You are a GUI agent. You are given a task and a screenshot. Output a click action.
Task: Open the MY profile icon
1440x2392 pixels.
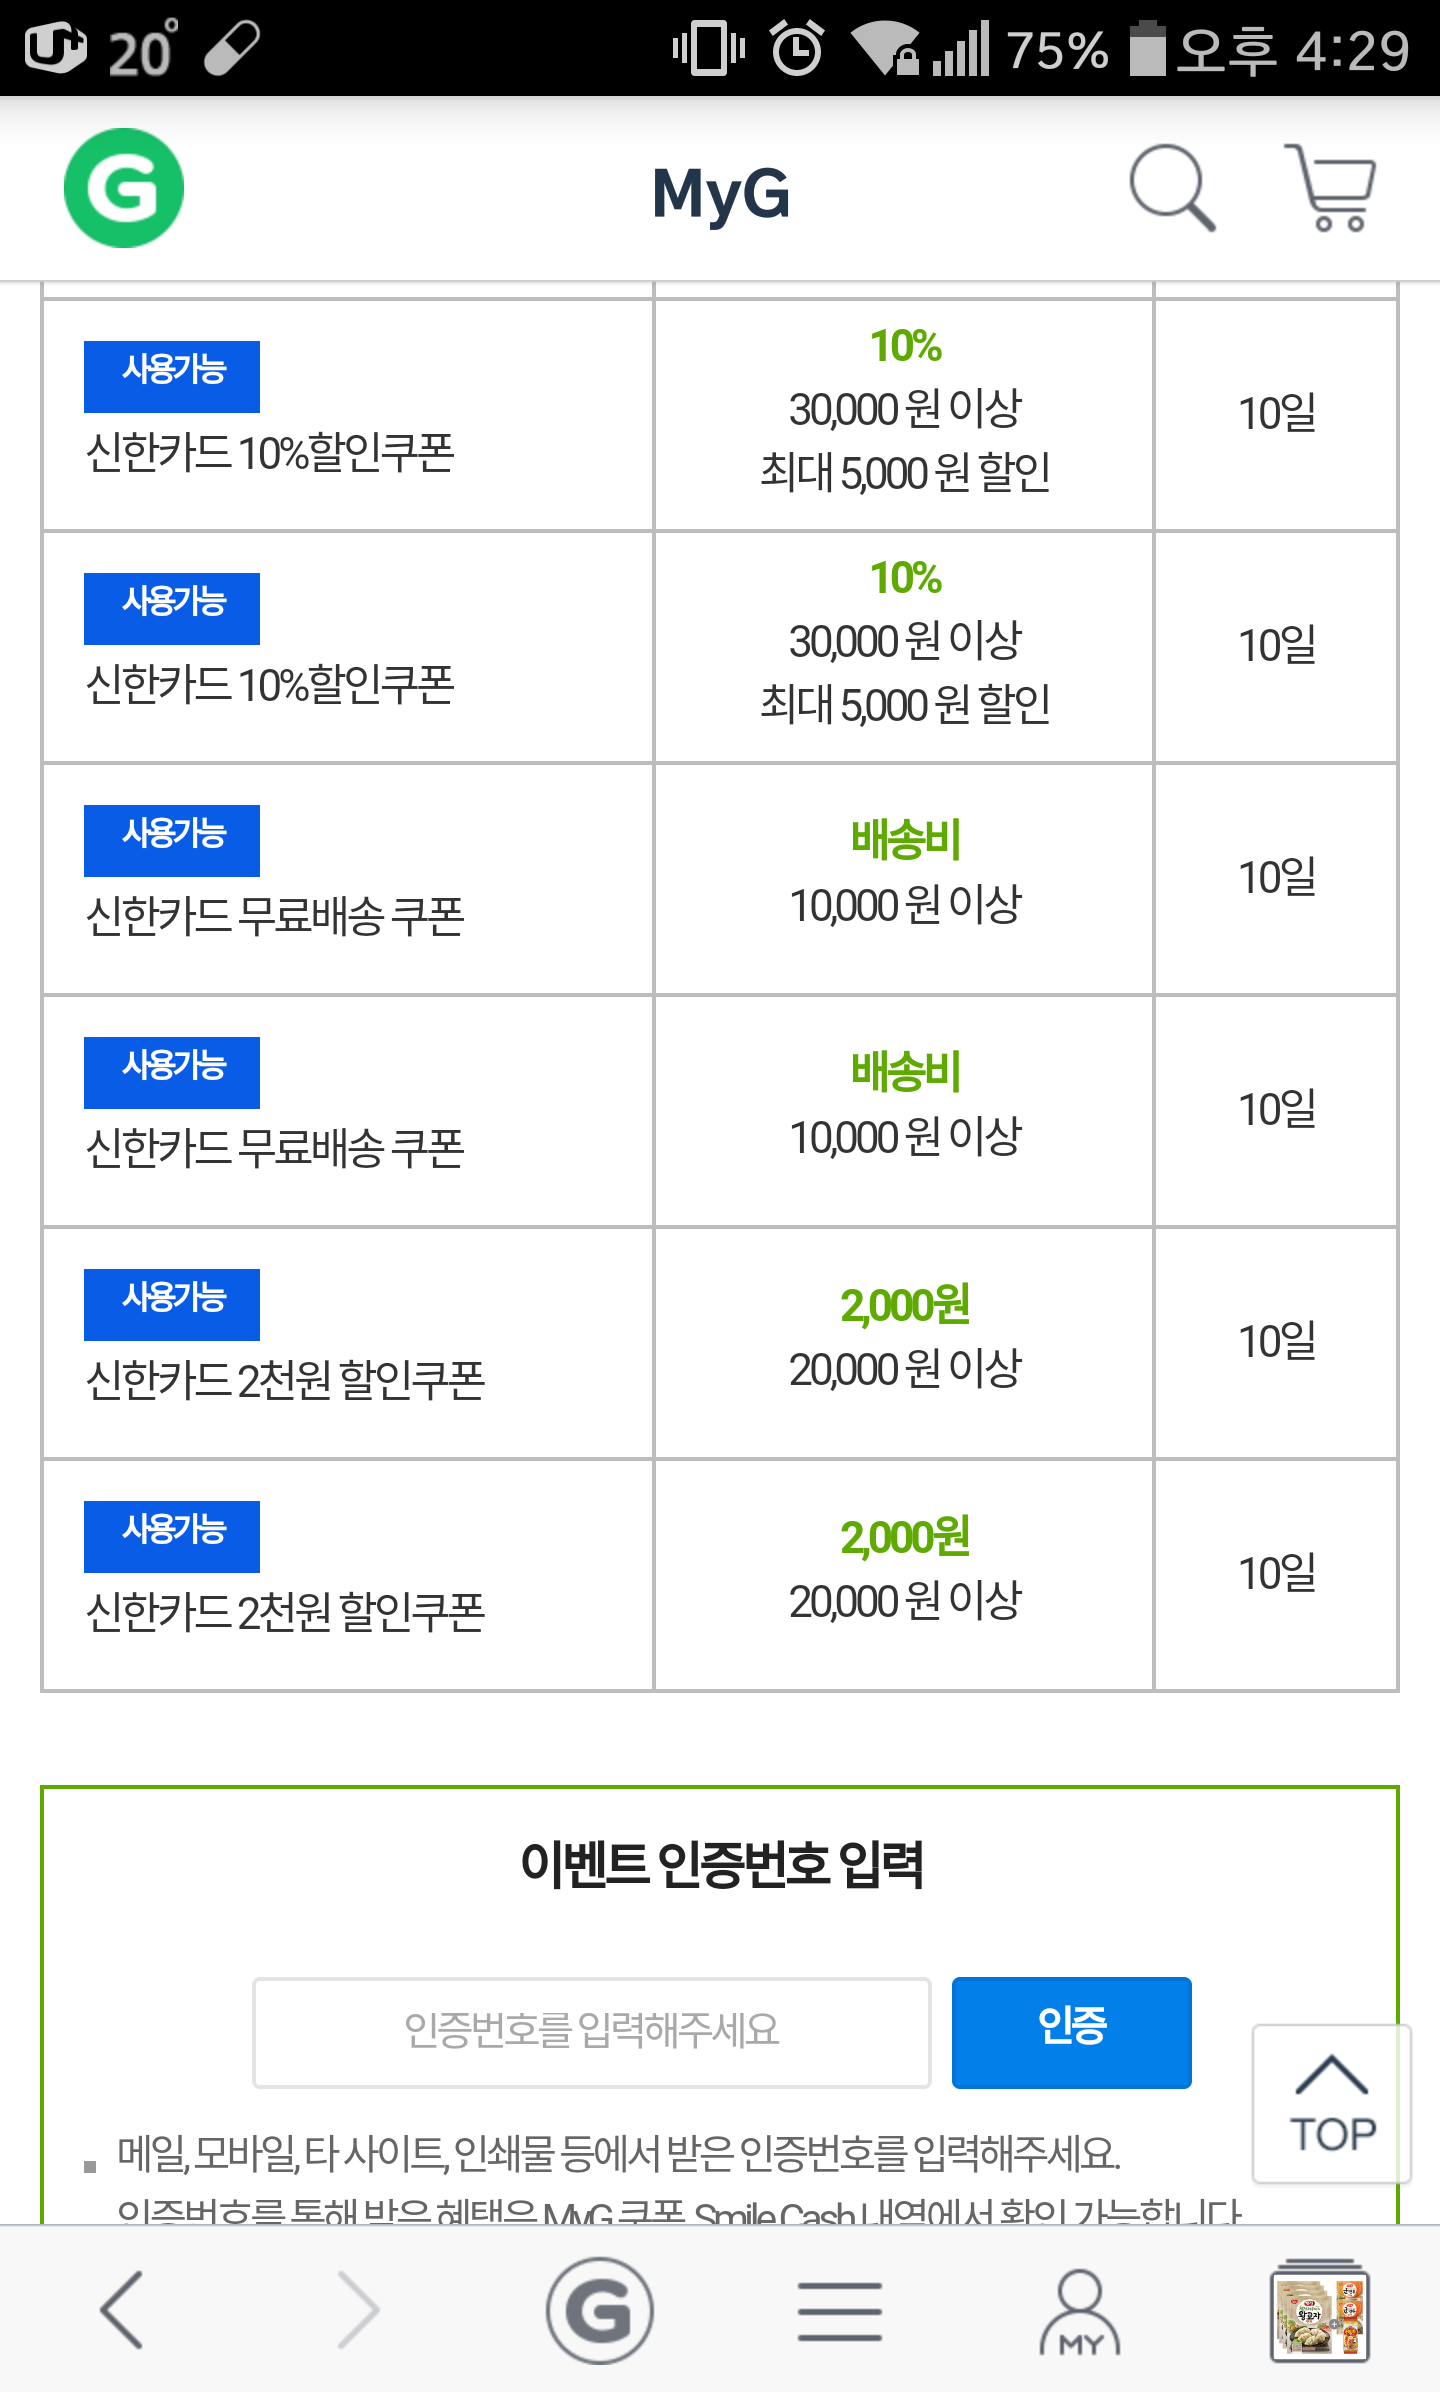point(1080,2310)
